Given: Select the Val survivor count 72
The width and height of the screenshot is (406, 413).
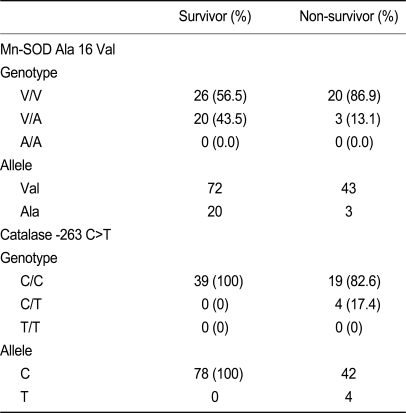Looking at the screenshot, I should click(x=215, y=188).
